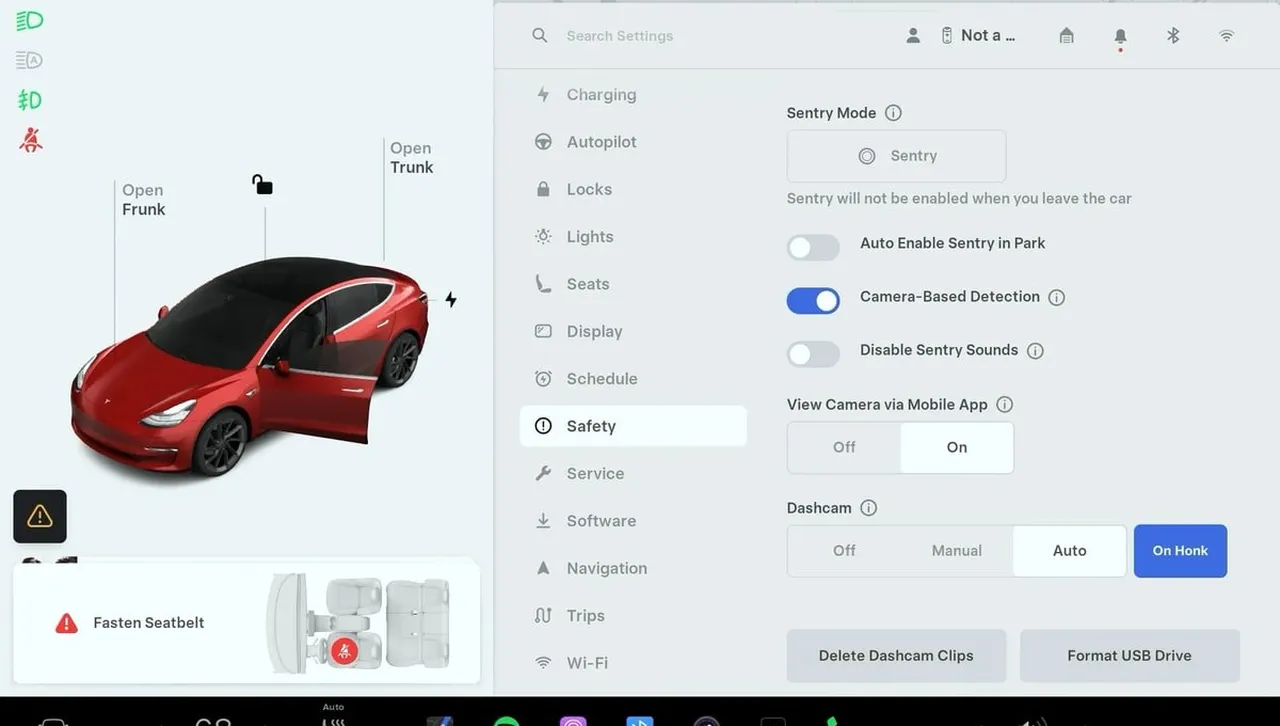1280x726 pixels.
Task: Tap the red seatbelt warning indicator
Action: click(x=31, y=140)
